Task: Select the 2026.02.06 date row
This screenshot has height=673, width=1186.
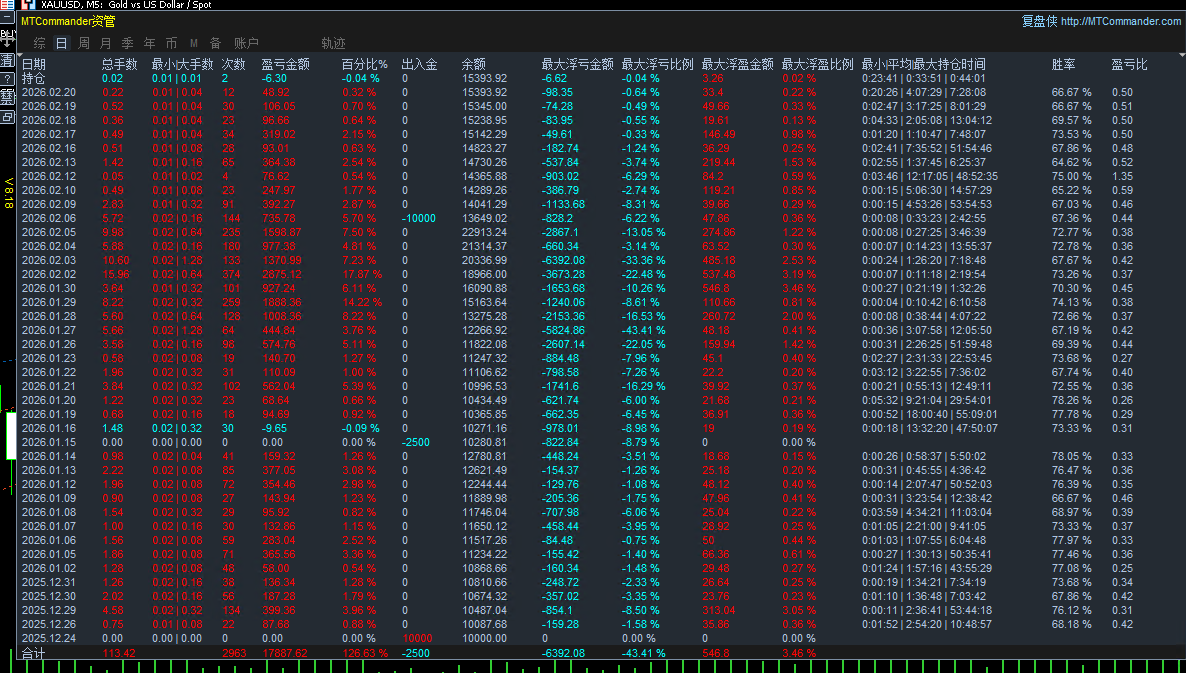Action: pos(601,219)
